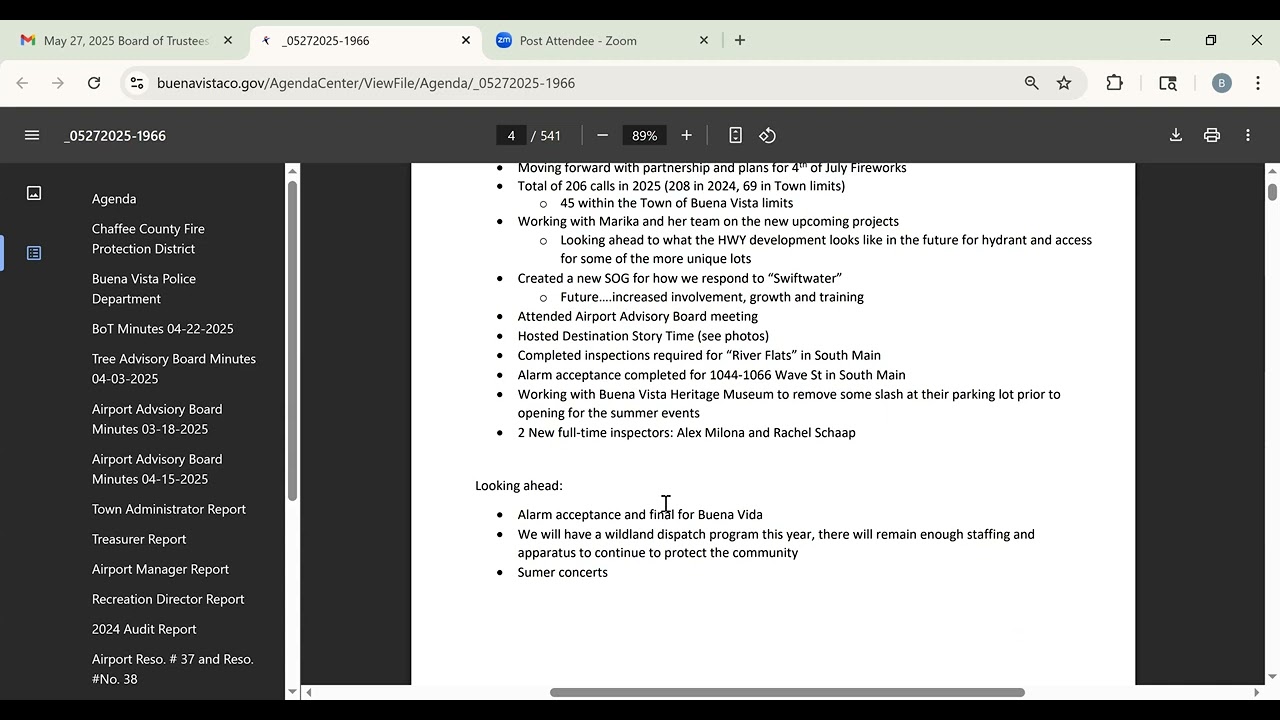
Task: Open the browser zoom magnifier icon
Action: (x=1032, y=83)
